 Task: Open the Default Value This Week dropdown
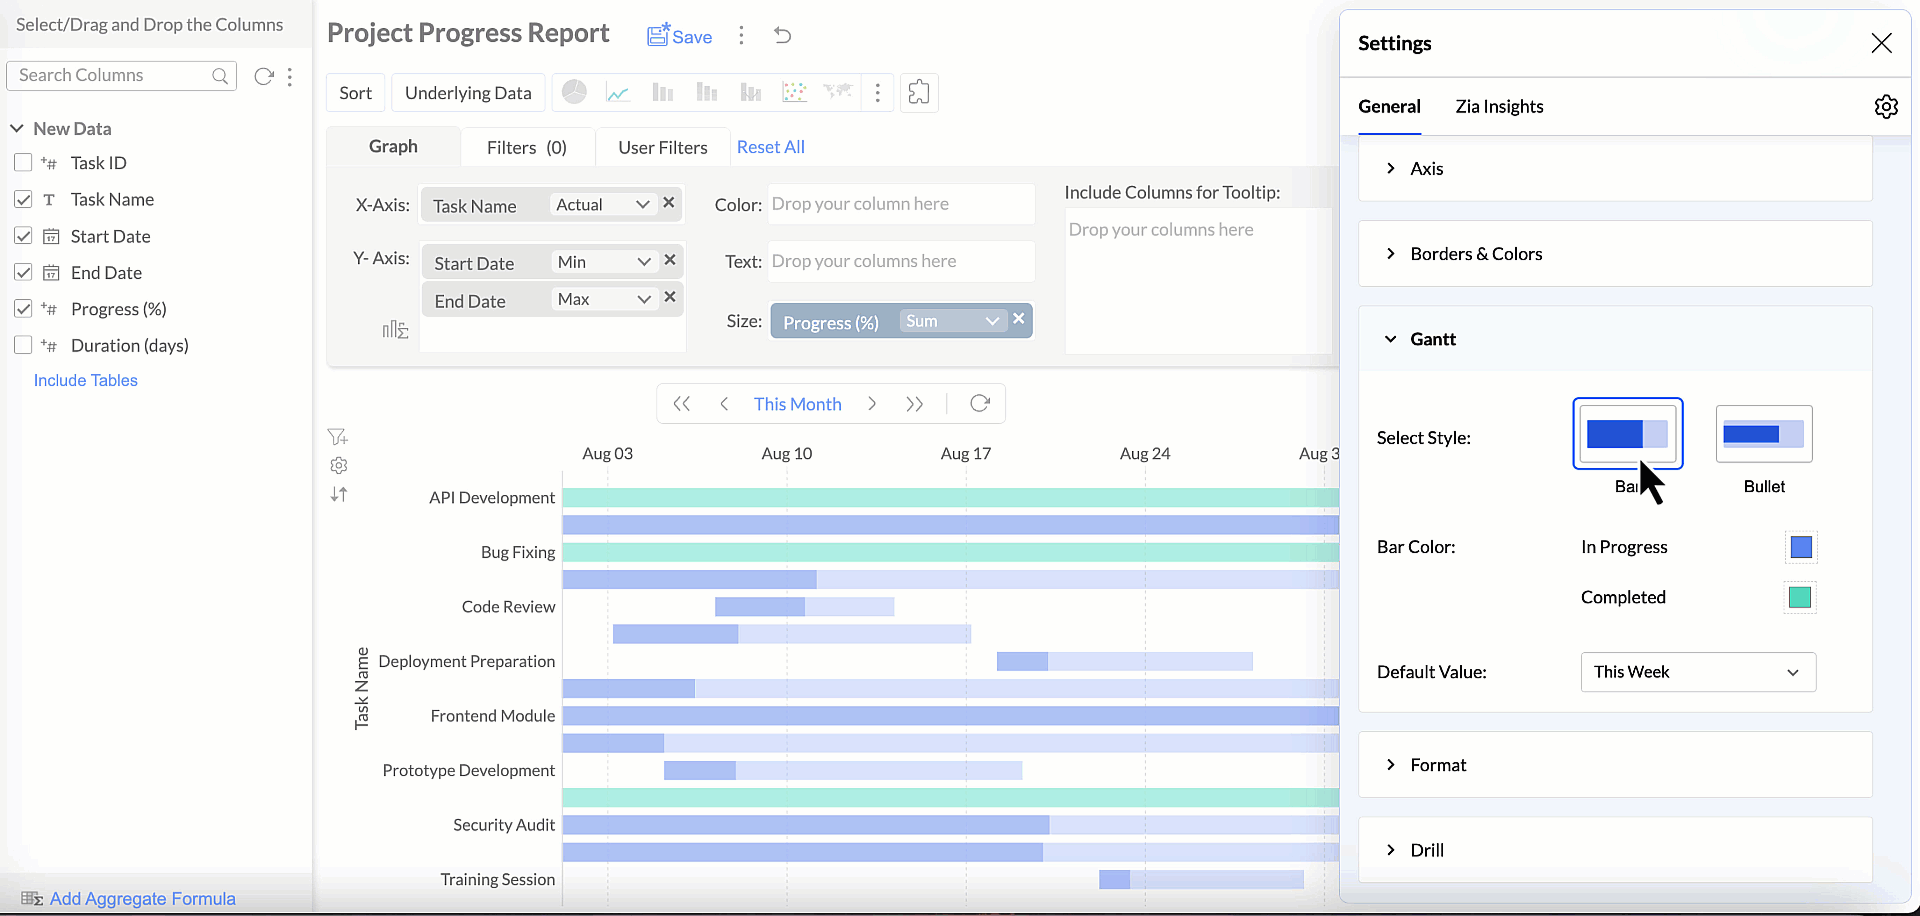click(1697, 672)
